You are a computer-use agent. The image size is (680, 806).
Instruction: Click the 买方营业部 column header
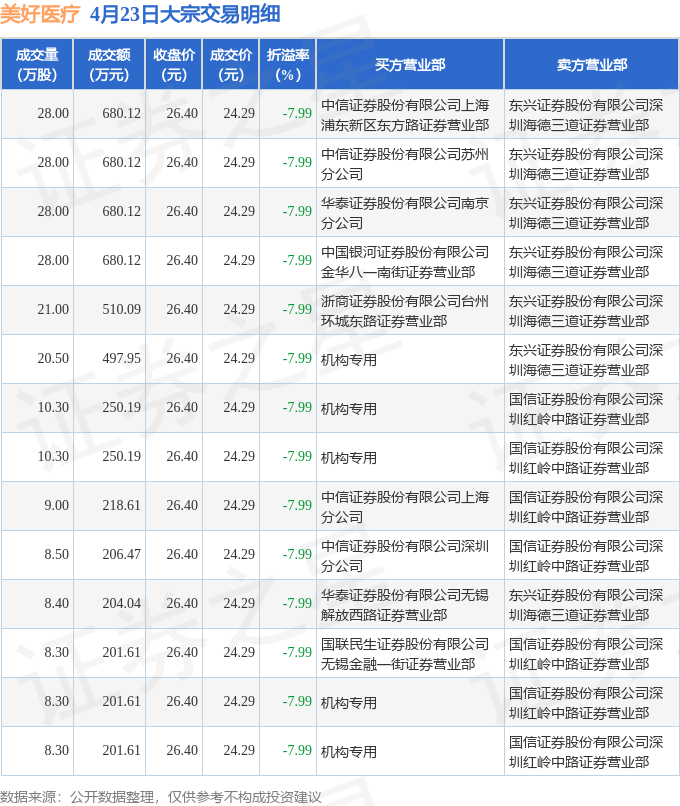(x=410, y=64)
